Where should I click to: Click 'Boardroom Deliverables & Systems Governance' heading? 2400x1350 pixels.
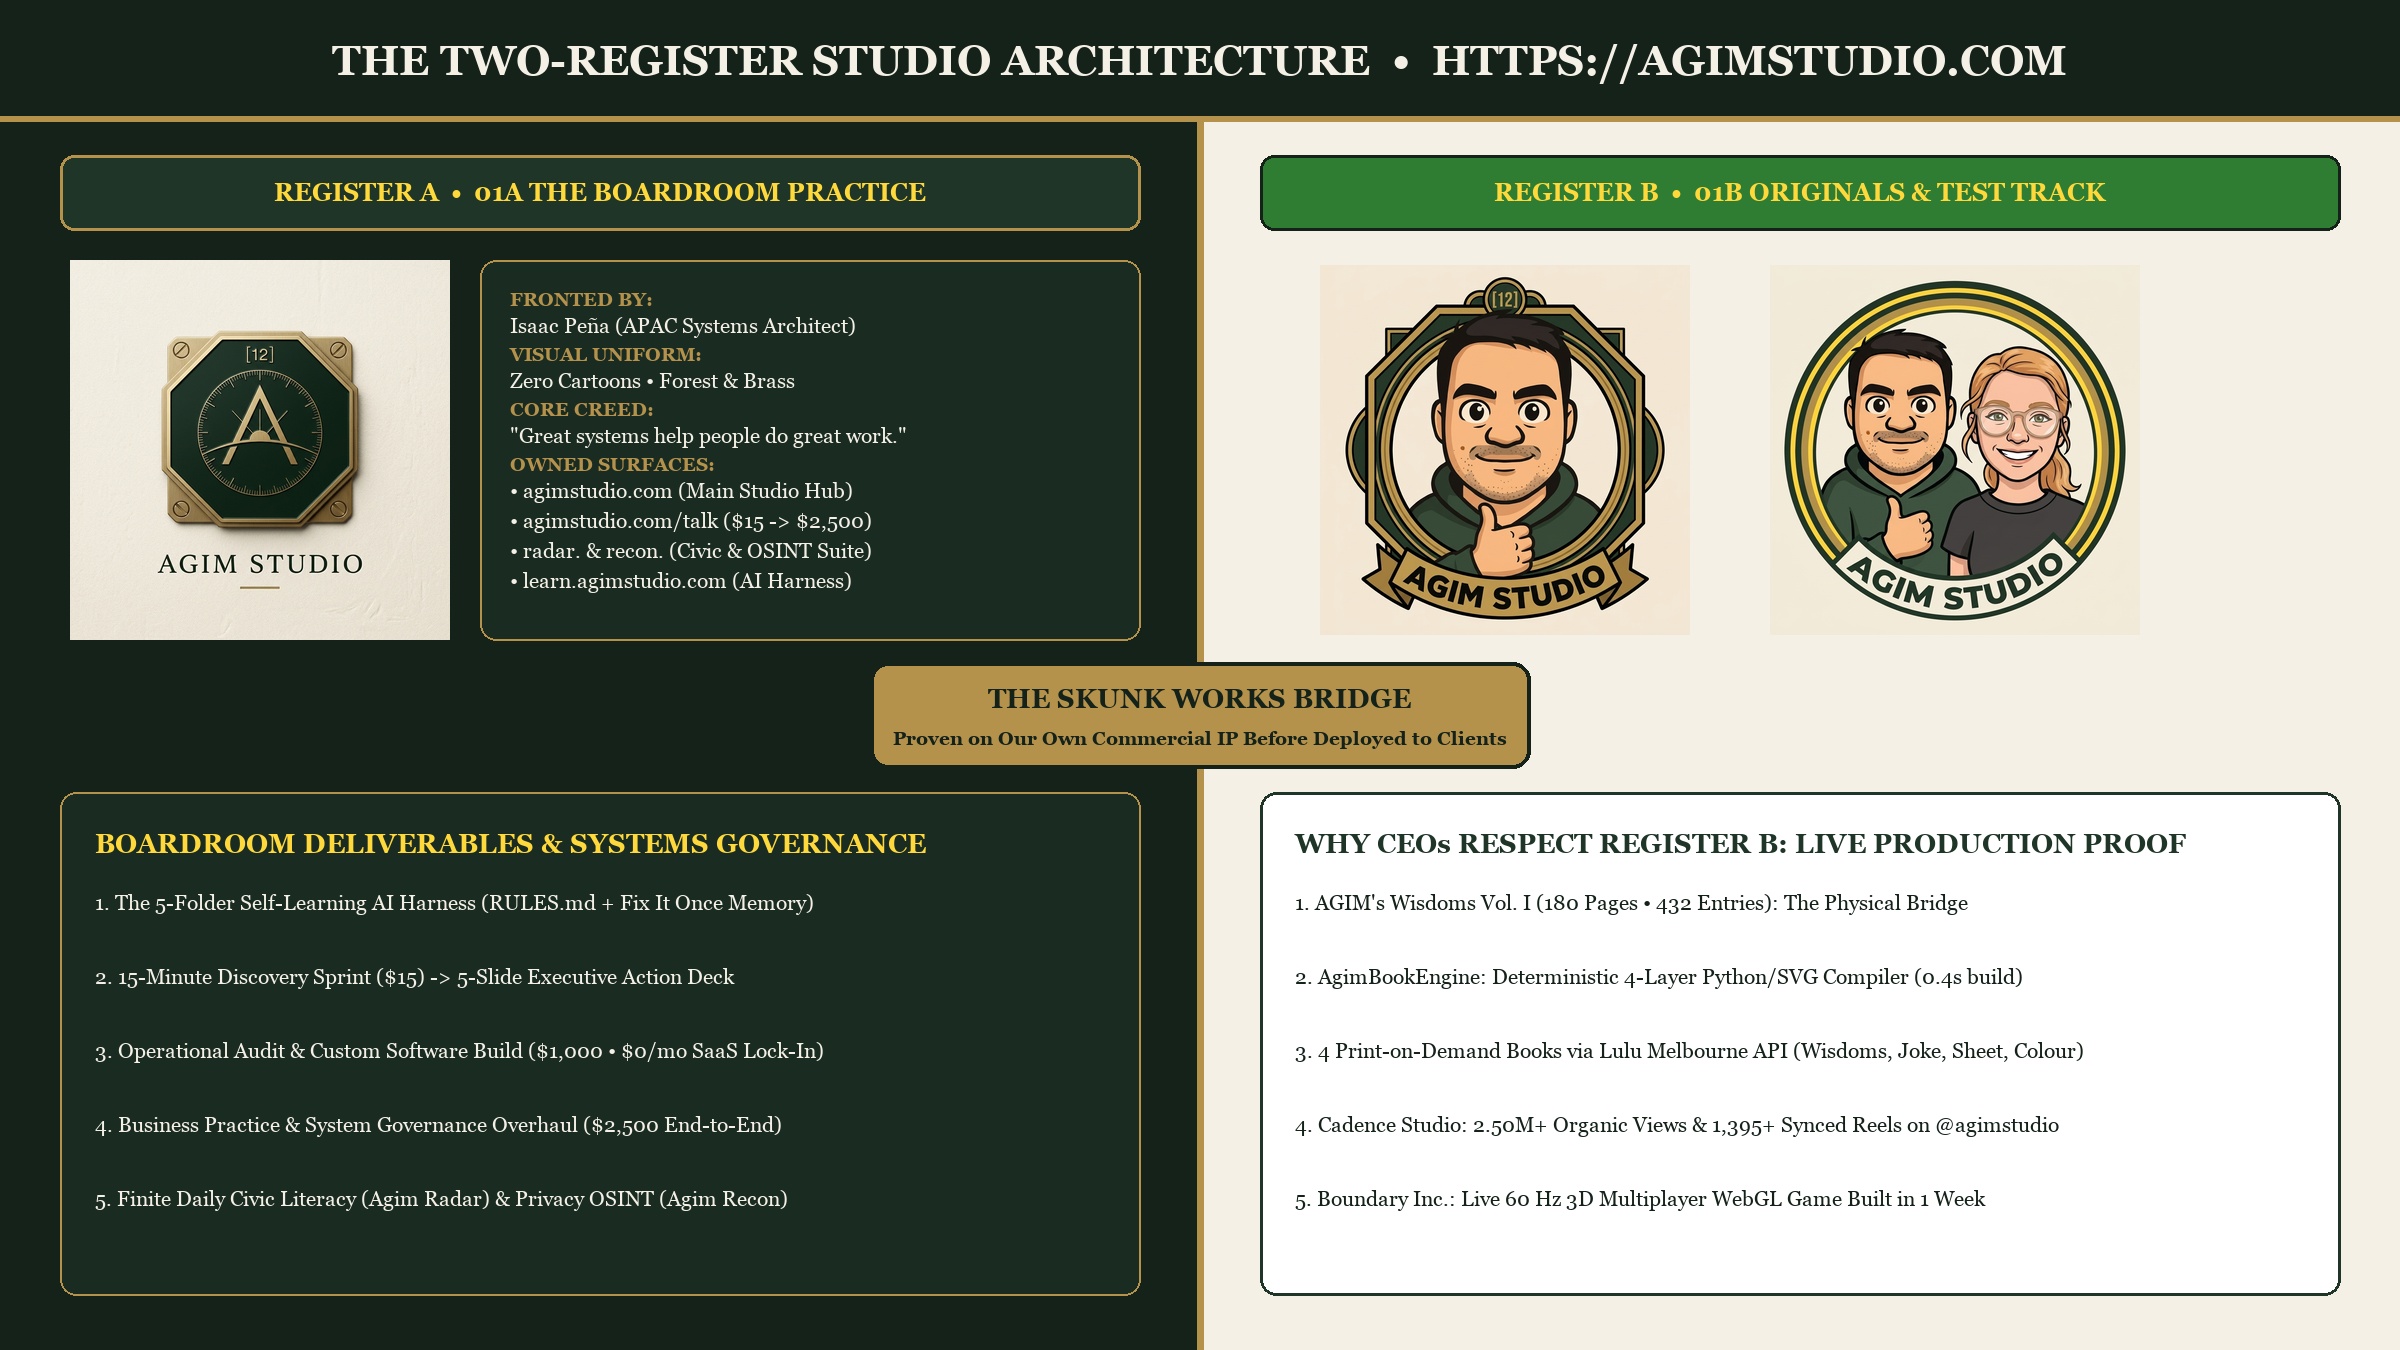(511, 844)
